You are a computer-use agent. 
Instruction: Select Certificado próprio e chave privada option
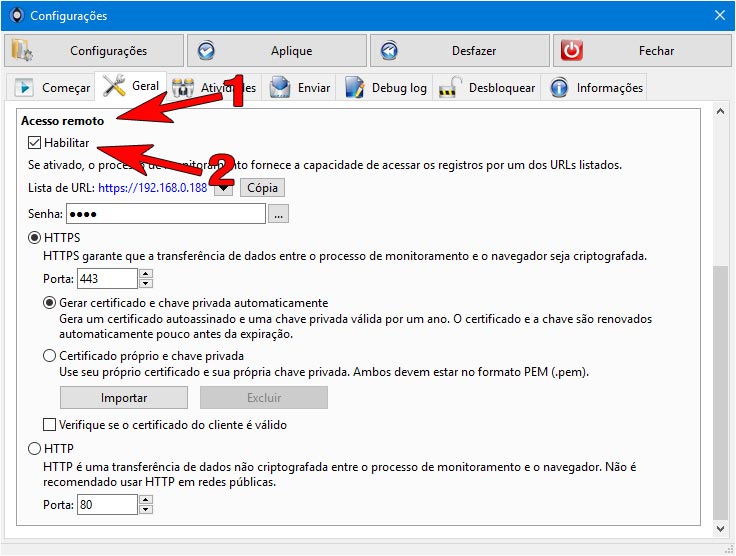[x=49, y=356]
